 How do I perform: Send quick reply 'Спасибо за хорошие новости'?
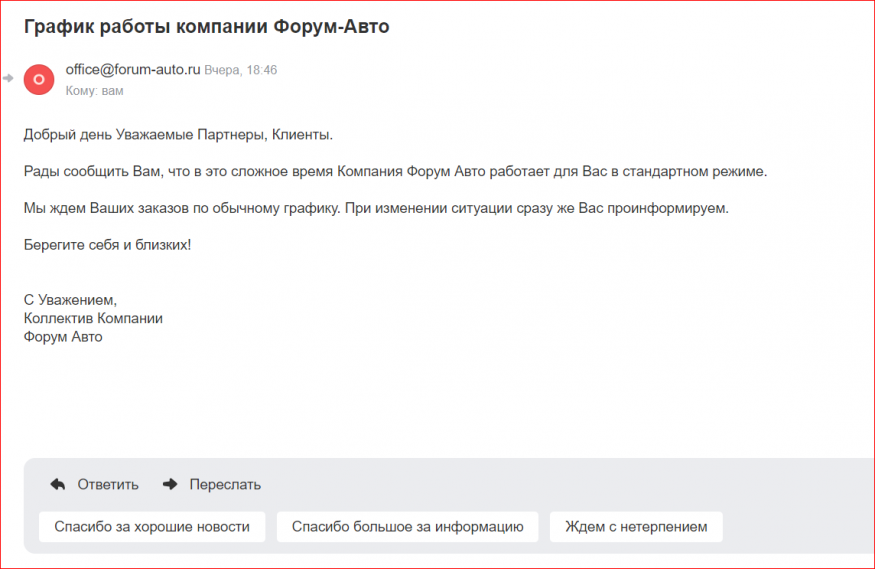tap(152, 527)
